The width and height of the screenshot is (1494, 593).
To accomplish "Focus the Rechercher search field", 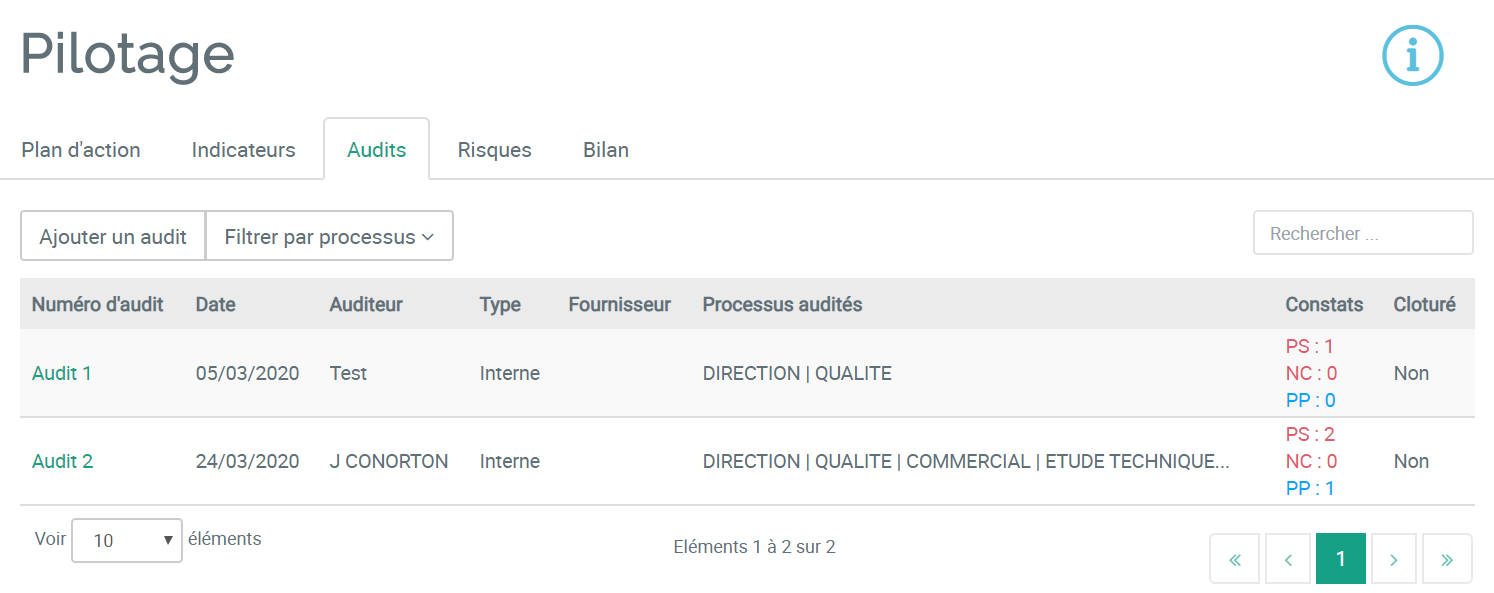I will tap(1363, 233).
